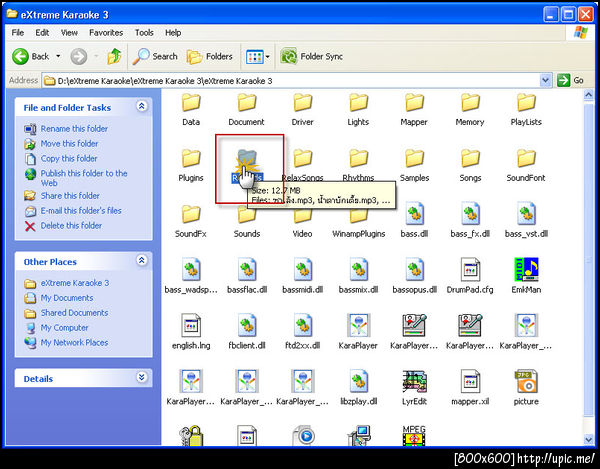Select the ftd2xx.dll file

point(303,331)
